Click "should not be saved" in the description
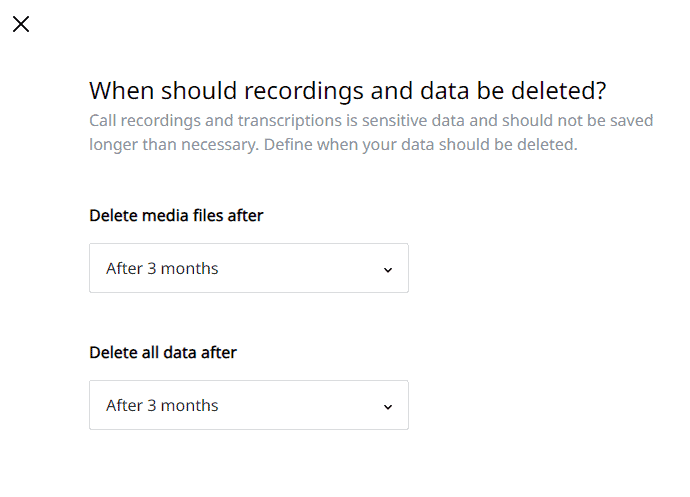This screenshot has width=690, height=497. click(x=582, y=121)
